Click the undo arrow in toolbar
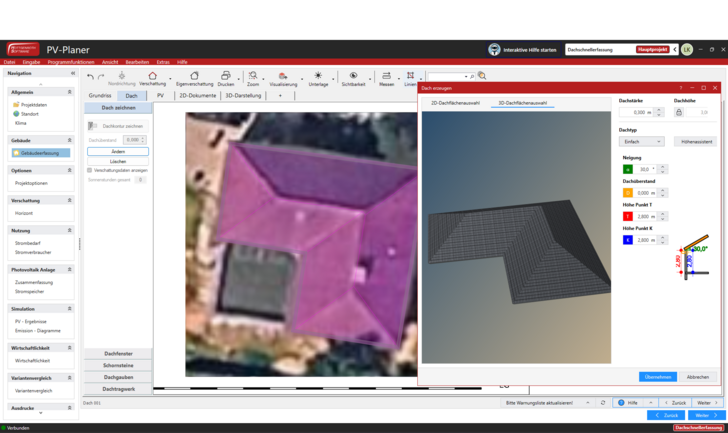The image size is (728, 433). [90, 77]
